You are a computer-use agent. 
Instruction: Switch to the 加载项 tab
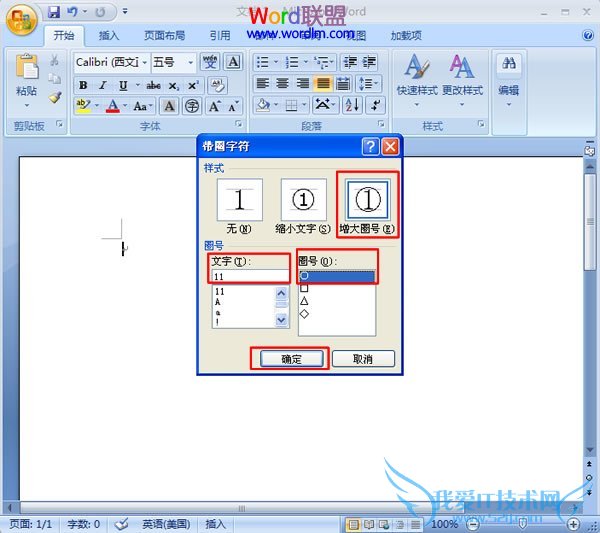(x=406, y=36)
